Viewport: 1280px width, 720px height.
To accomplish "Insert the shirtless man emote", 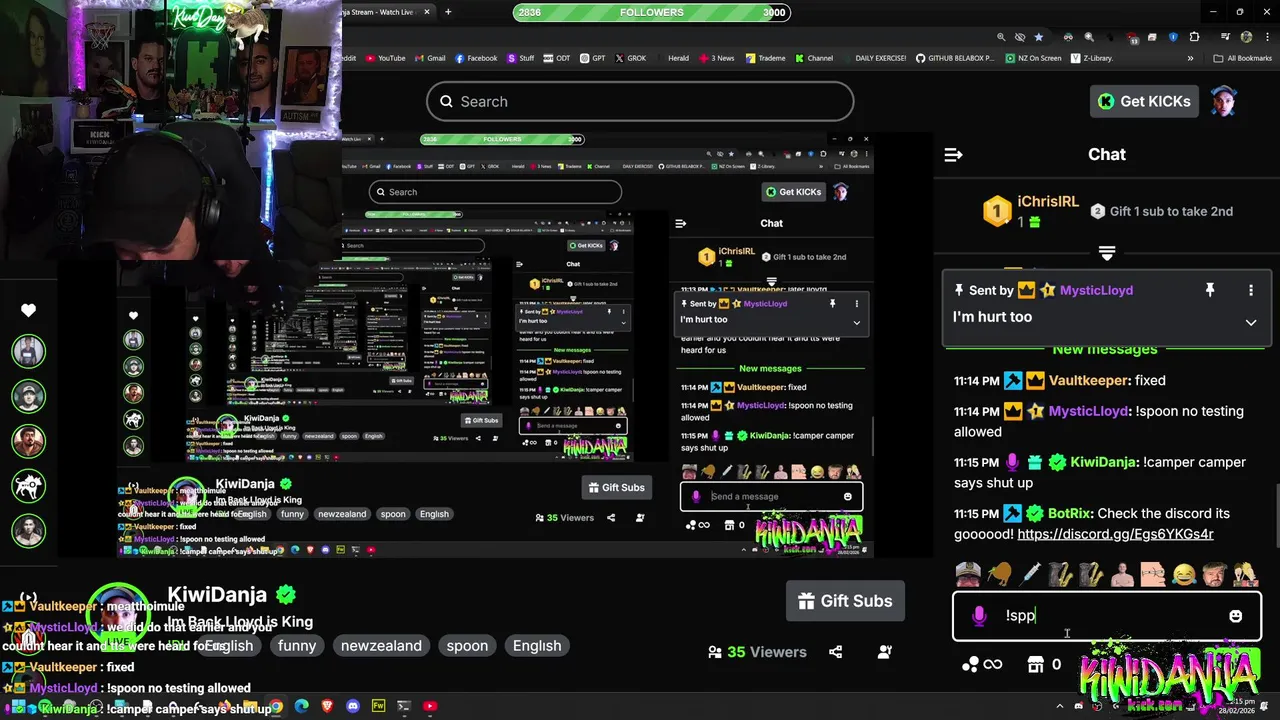I will point(1123,574).
